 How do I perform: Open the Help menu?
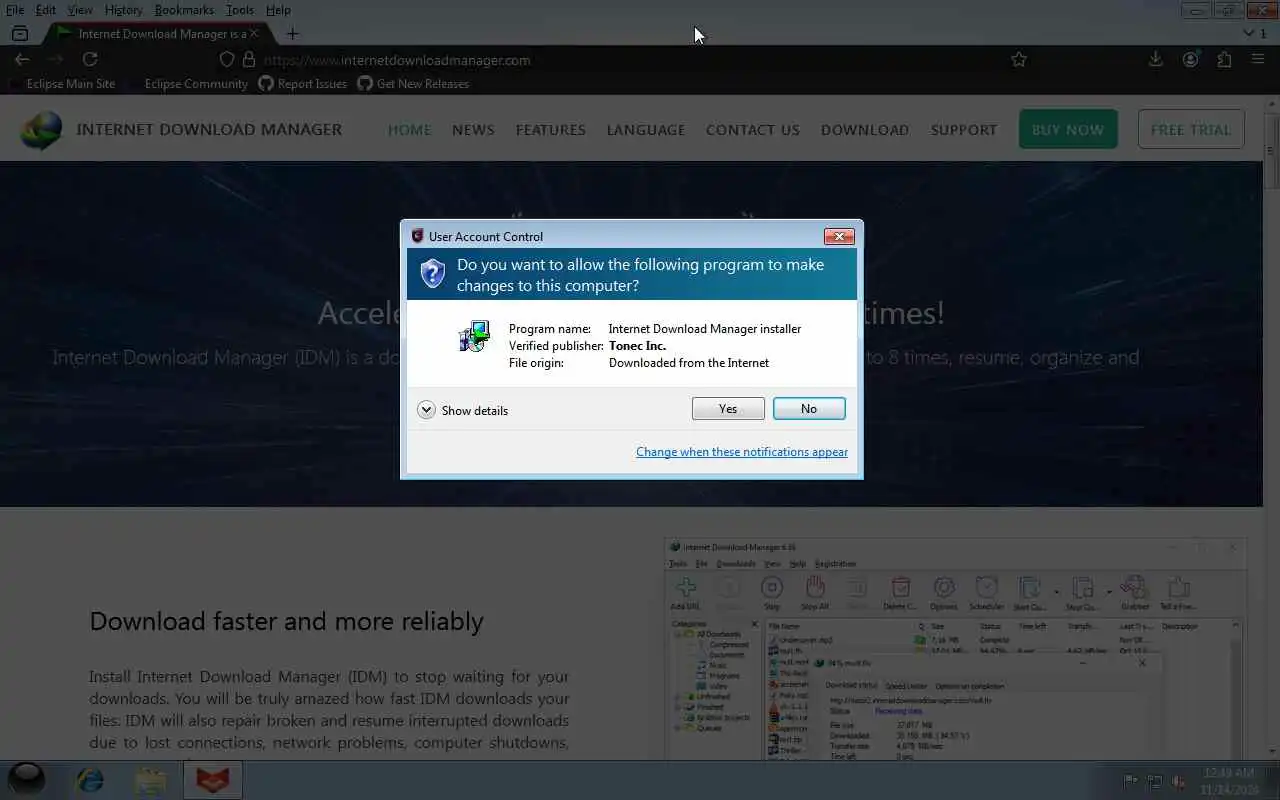coord(278,10)
